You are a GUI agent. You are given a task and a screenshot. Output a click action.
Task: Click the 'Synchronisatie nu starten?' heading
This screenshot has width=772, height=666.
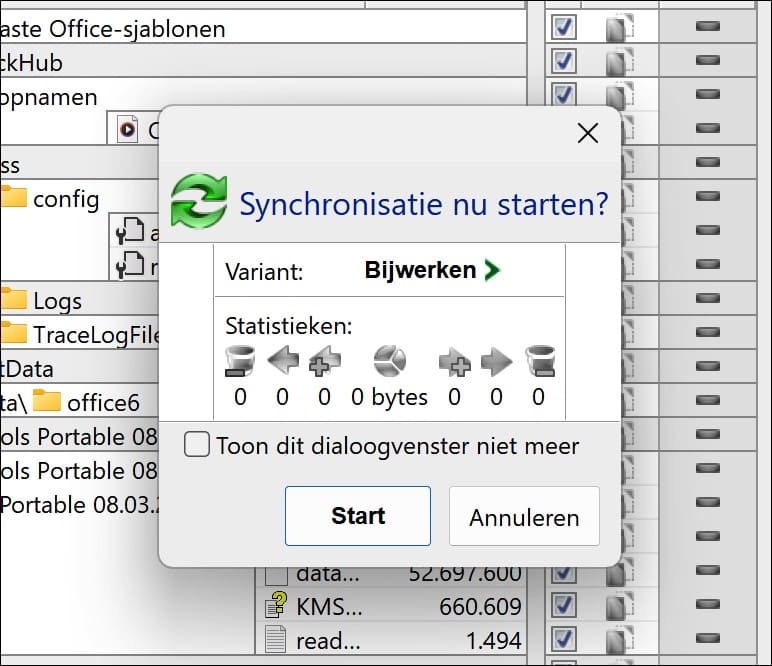click(x=424, y=204)
